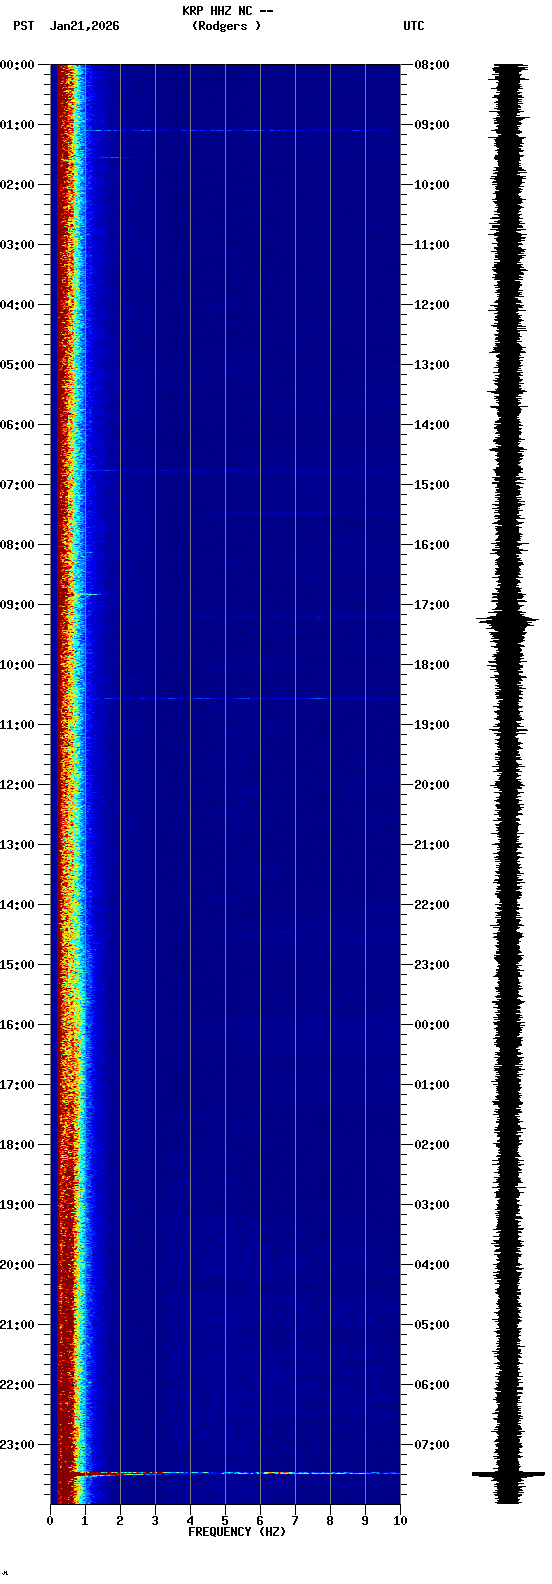Click the frequency axis tick '1'
The height and width of the screenshot is (1584, 552).
85,1521
